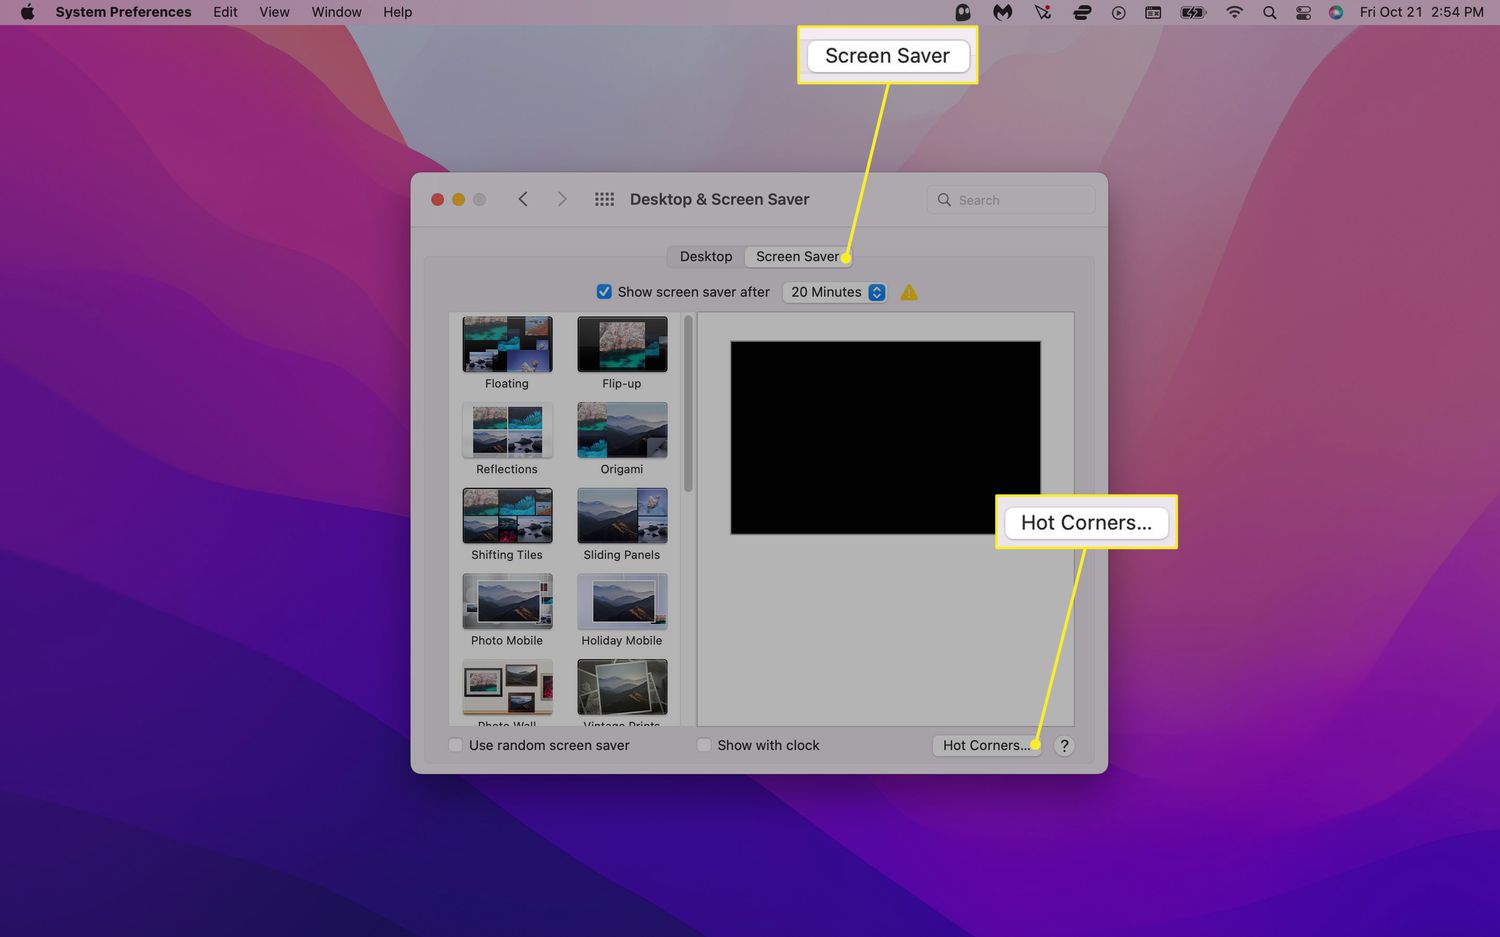Enable Use random screen saver
This screenshot has height=937, width=1500.
pos(456,745)
